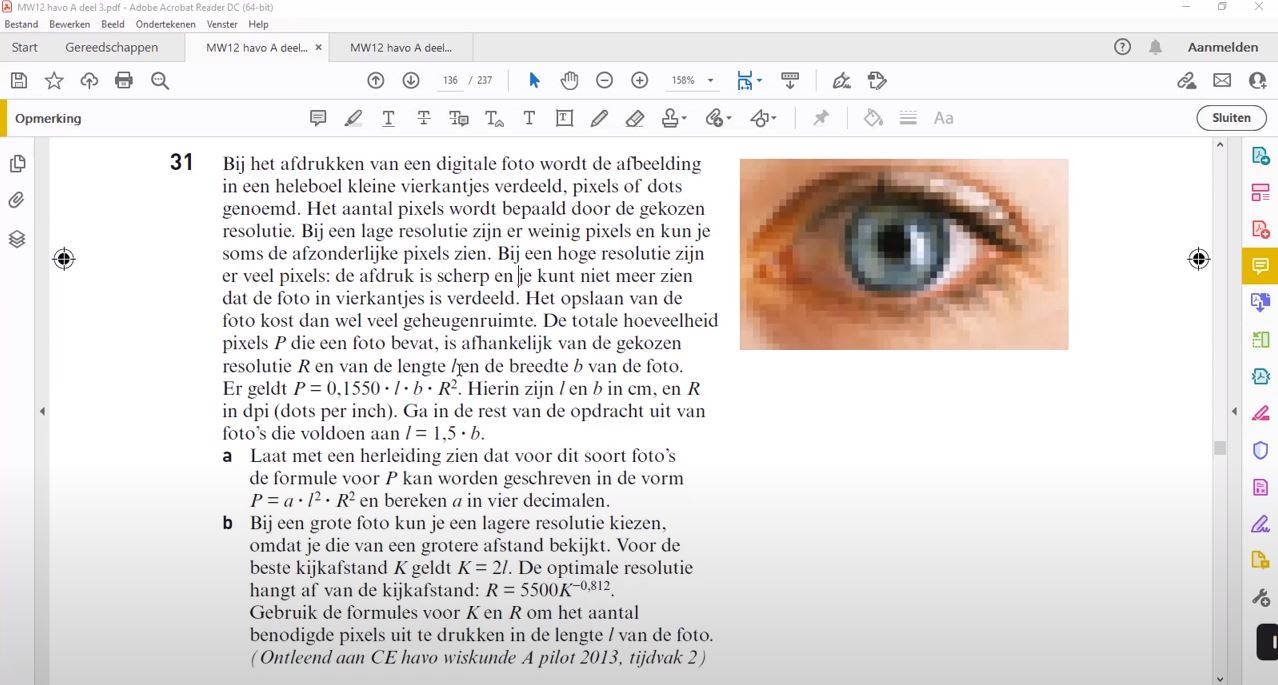This screenshot has width=1278, height=685.
Task: Switch to the Gereedschappen tab
Action: (x=112, y=47)
